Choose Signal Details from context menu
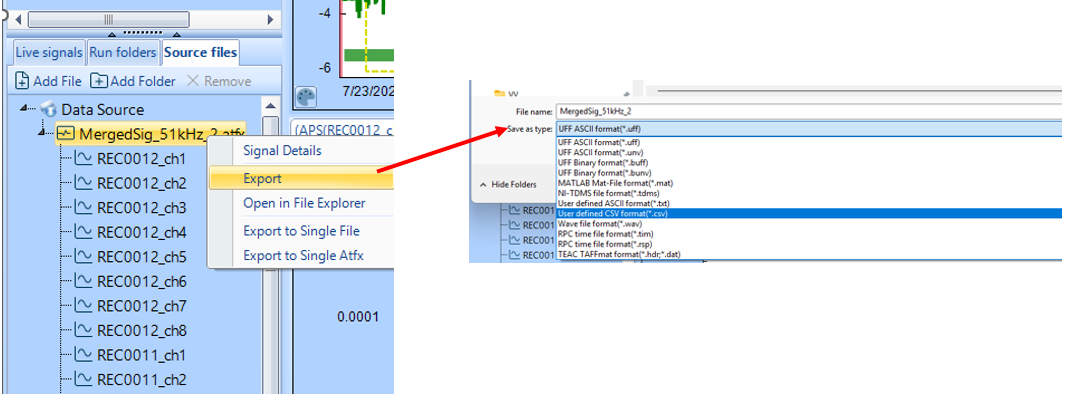 pyautogui.click(x=300, y=150)
